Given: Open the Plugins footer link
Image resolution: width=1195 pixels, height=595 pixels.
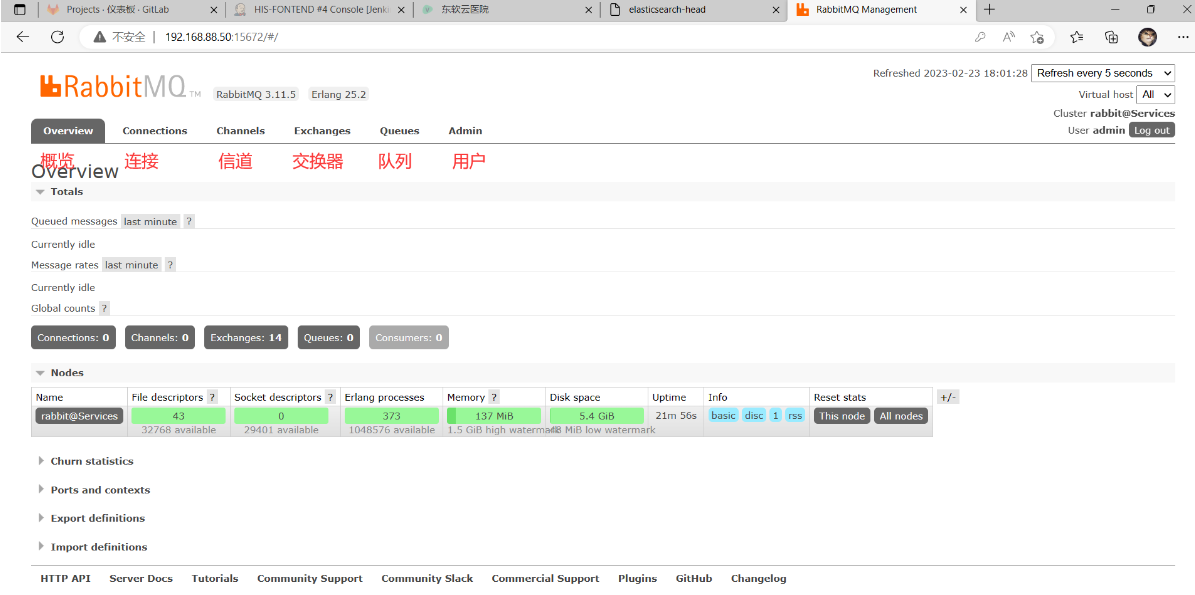Looking at the screenshot, I should tap(638, 579).
